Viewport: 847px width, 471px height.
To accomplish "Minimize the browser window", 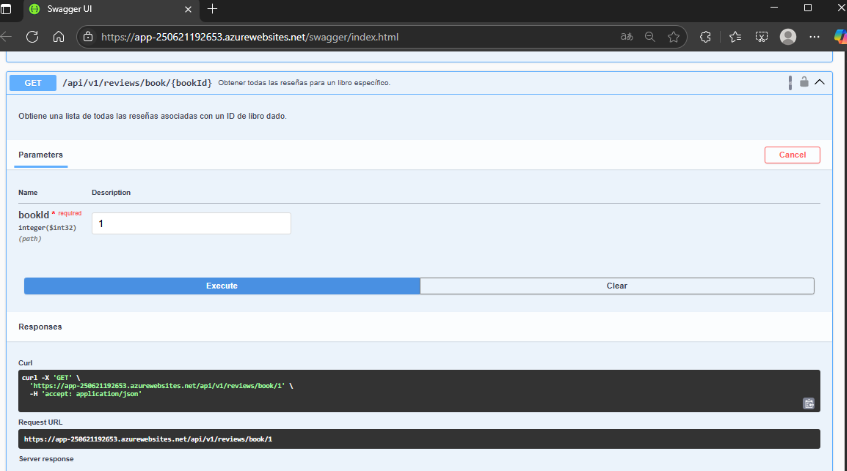I will click(x=774, y=8).
